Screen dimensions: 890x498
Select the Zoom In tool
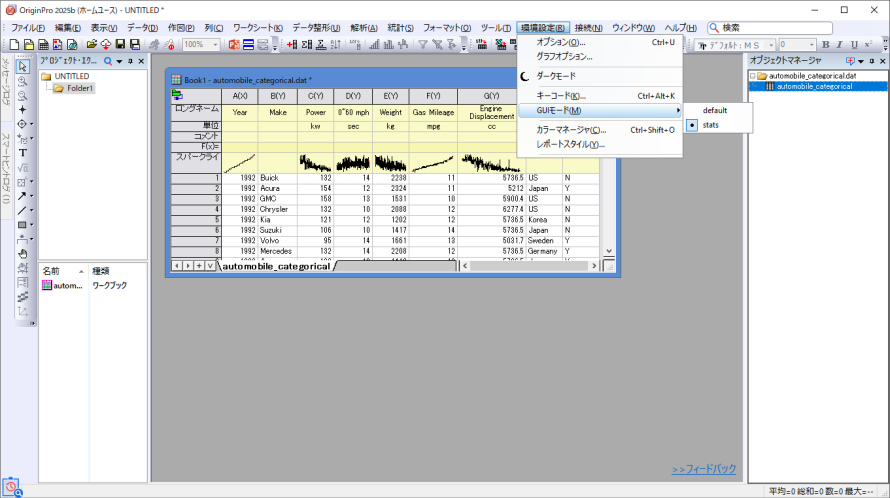pyautogui.click(x=22, y=81)
